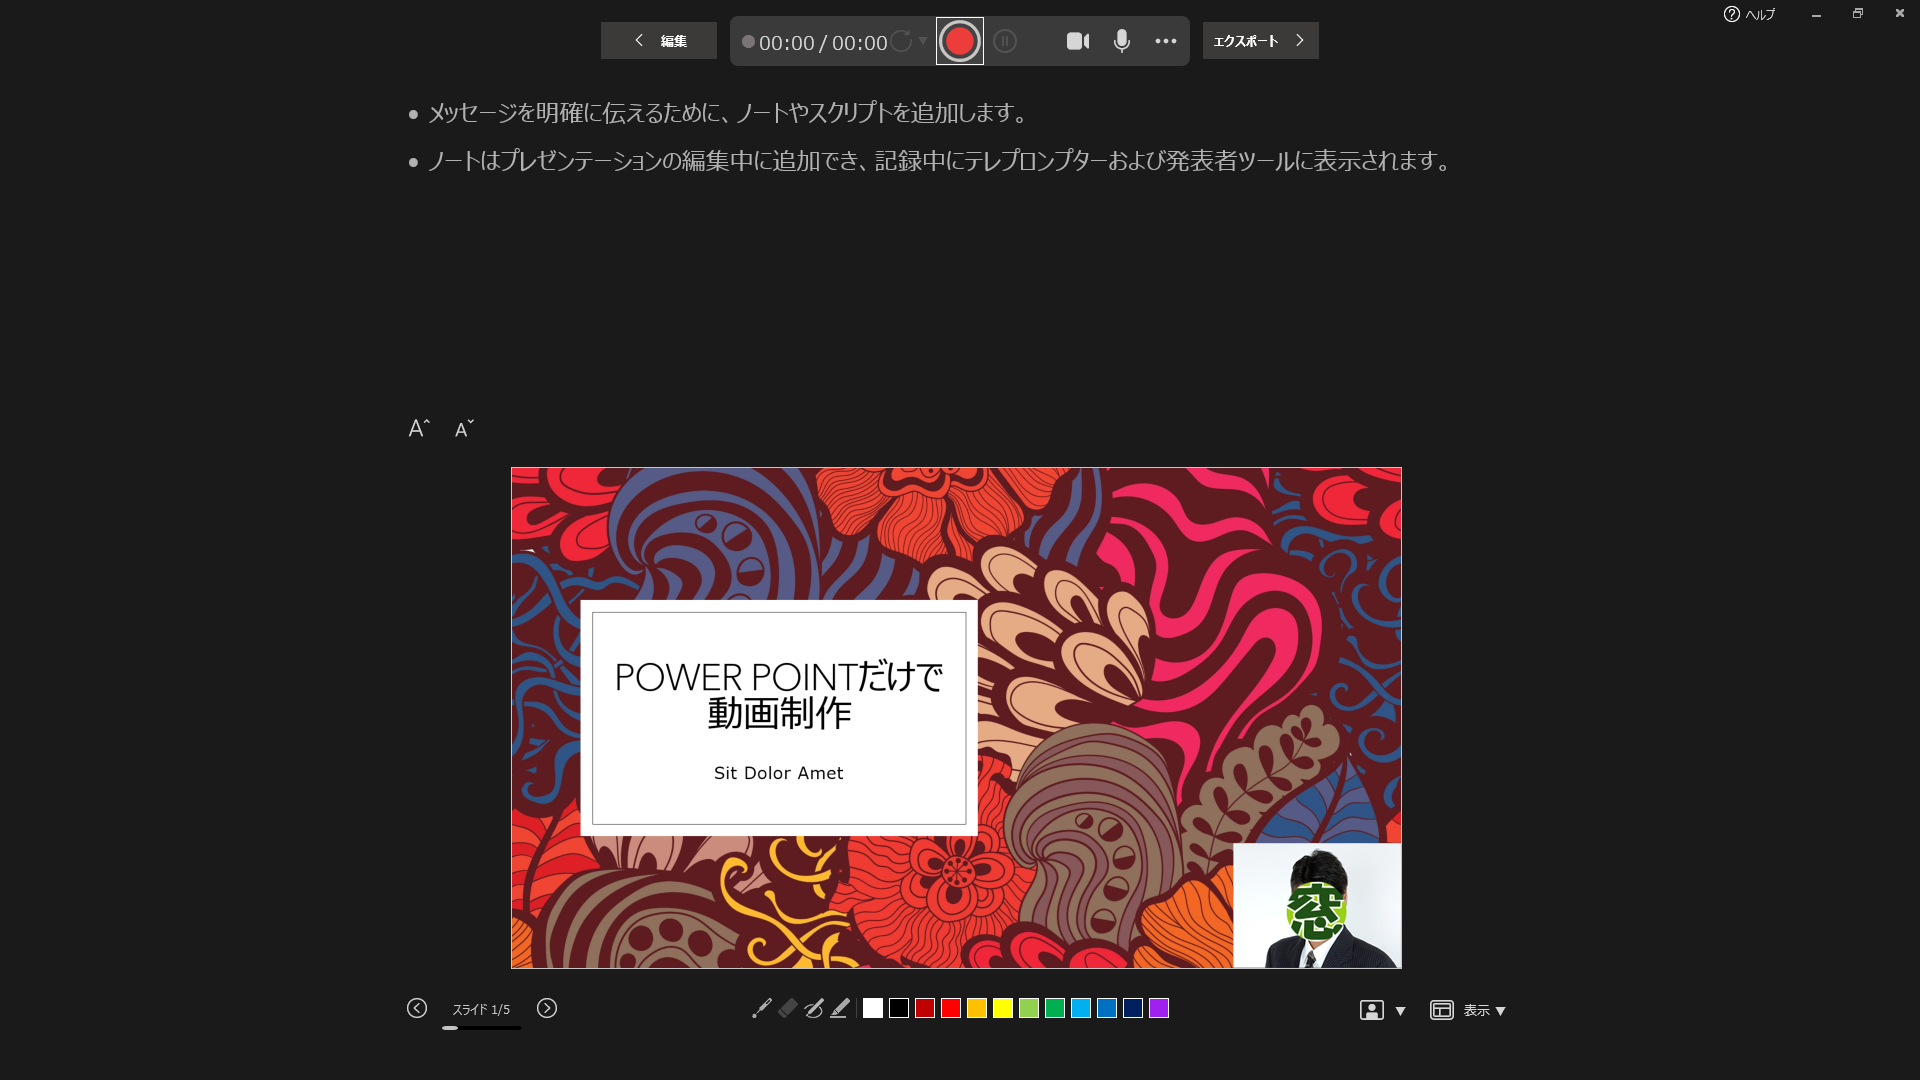Mute the microphone
This screenshot has width=1920, height=1080.
click(1122, 41)
